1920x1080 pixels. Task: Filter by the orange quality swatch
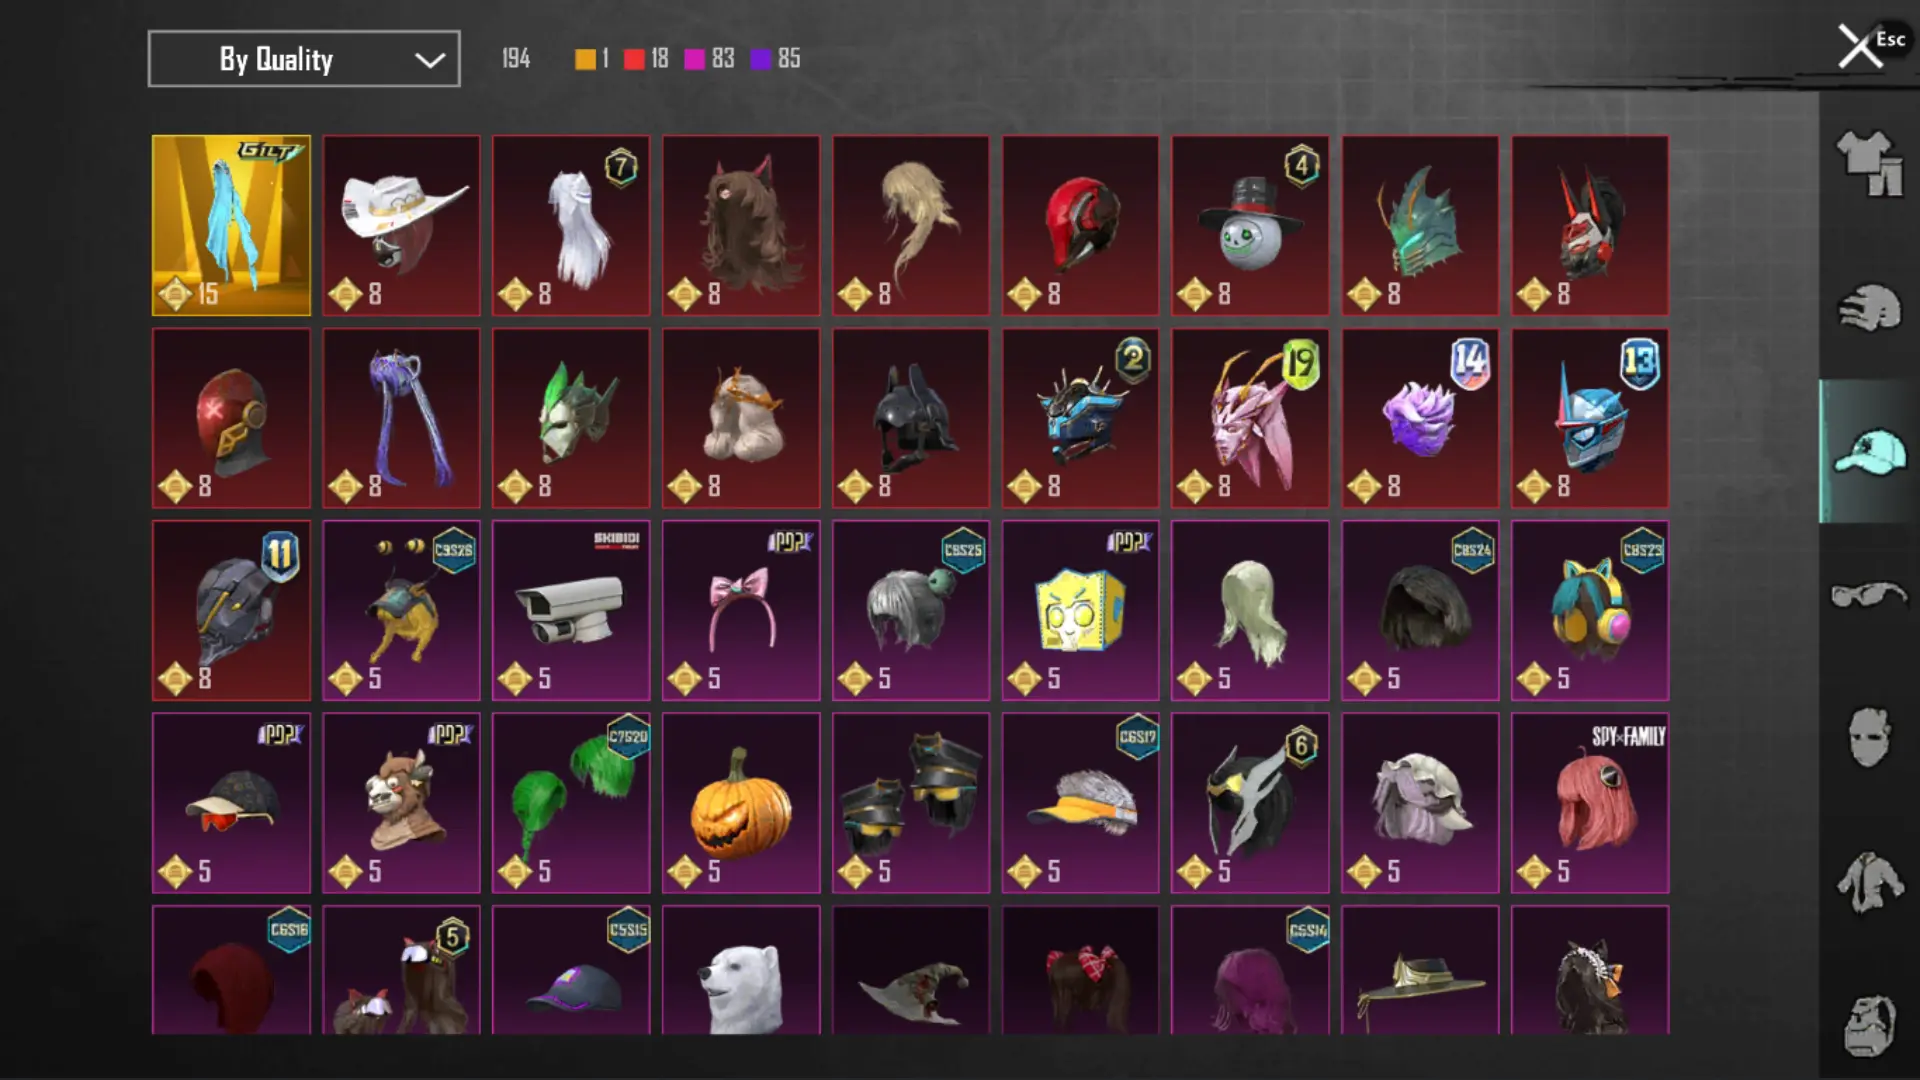(x=585, y=59)
